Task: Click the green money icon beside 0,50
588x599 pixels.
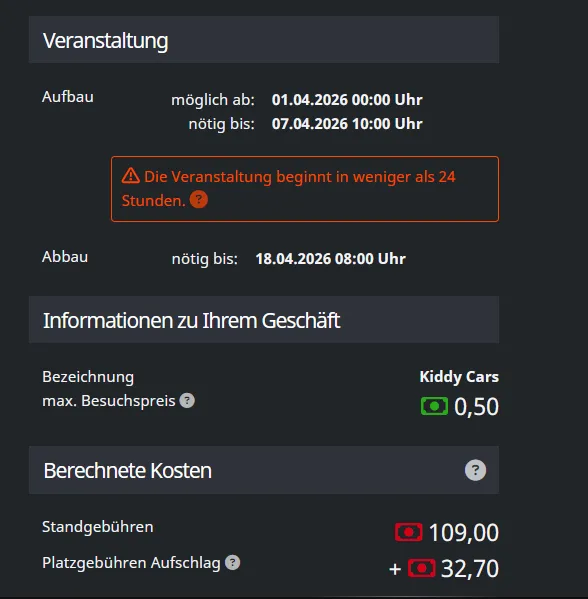Action: coord(434,406)
